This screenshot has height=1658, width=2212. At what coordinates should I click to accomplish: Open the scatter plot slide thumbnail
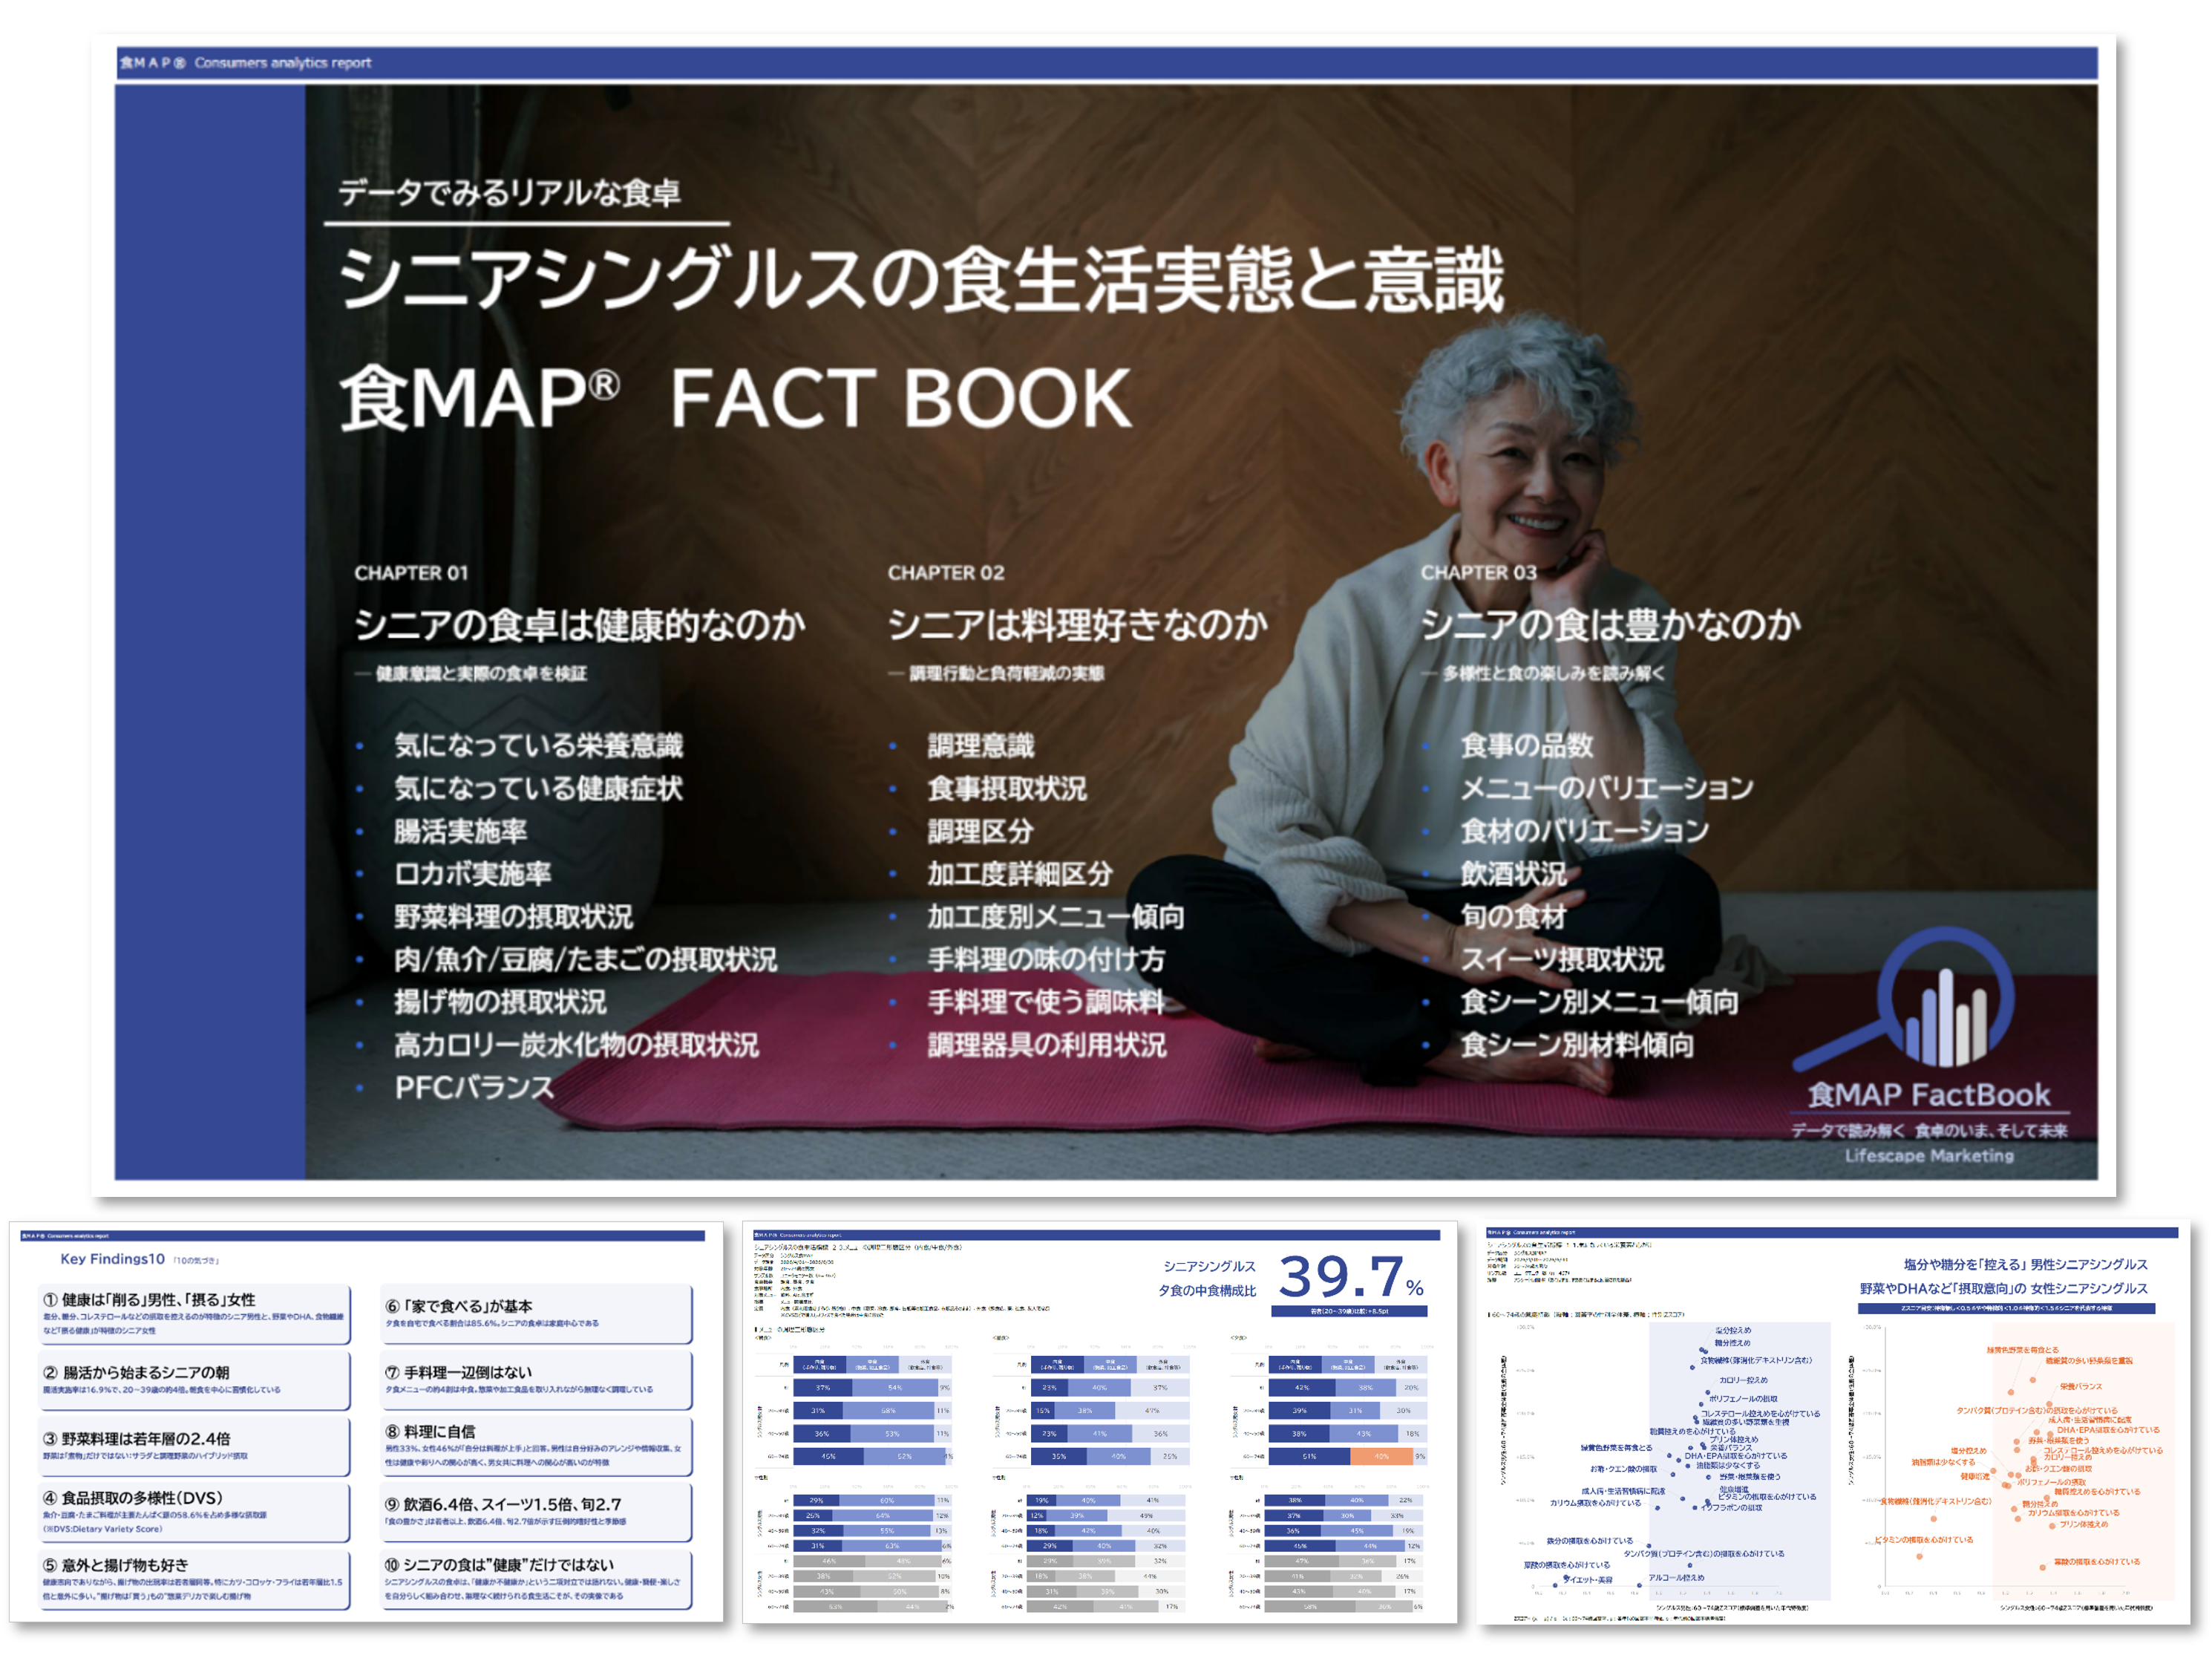[1834, 1421]
